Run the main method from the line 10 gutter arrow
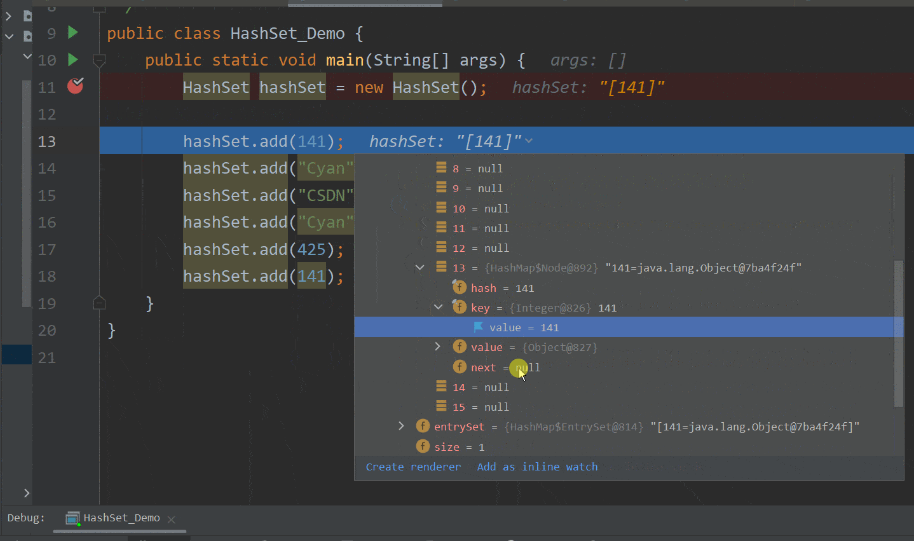Image resolution: width=914 pixels, height=541 pixels. 73,59
